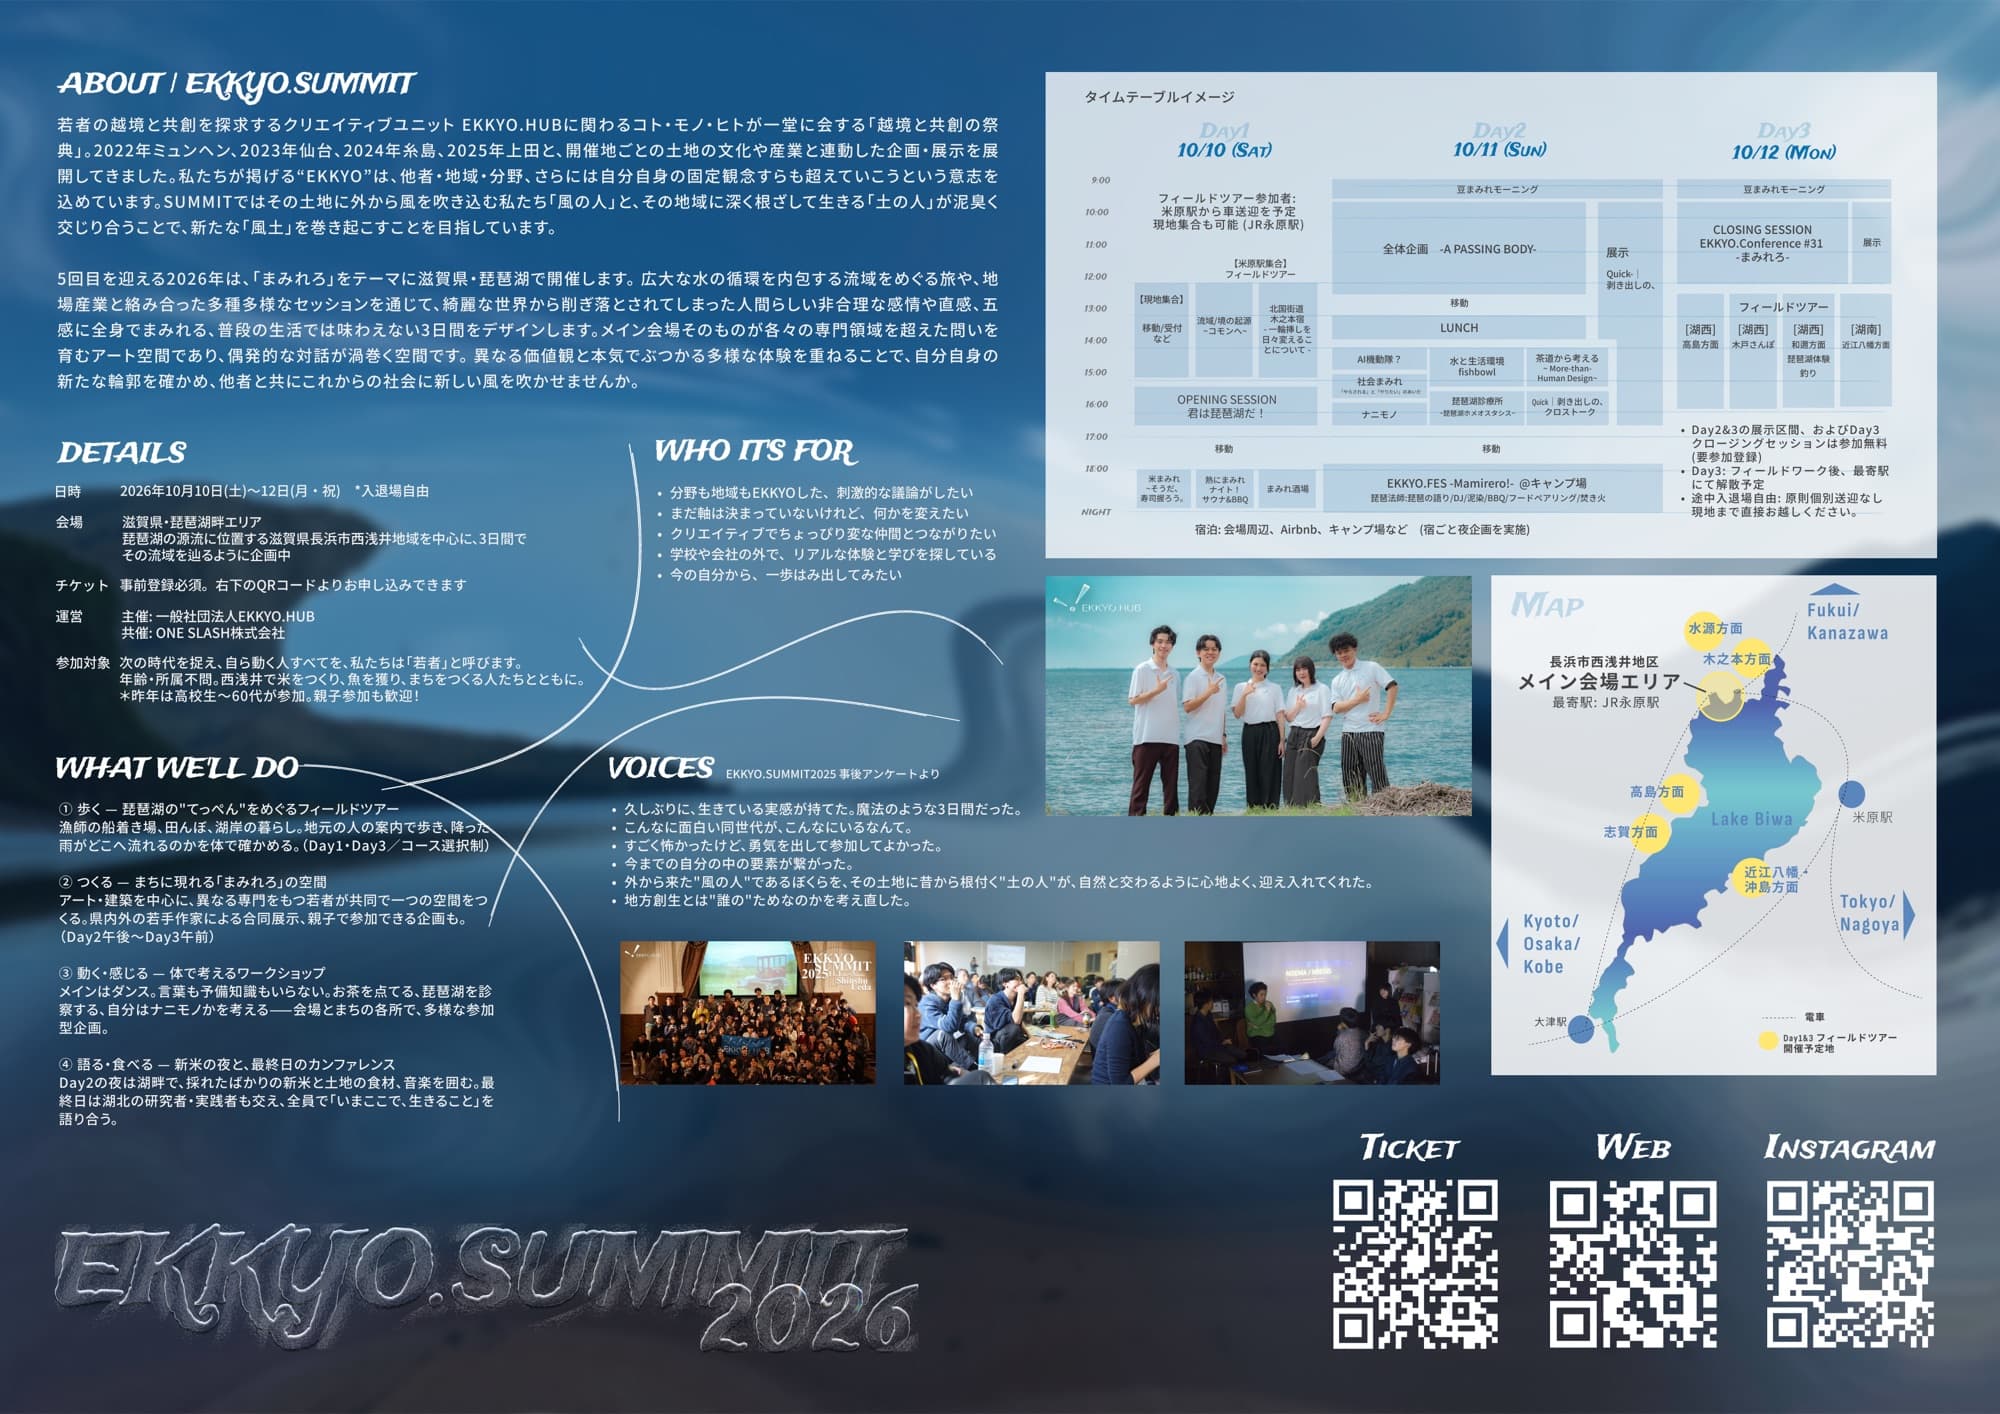Viewport: 2000px width, 1414px height.
Task: Click the ① 歩く field tour item
Action: pos(275,827)
